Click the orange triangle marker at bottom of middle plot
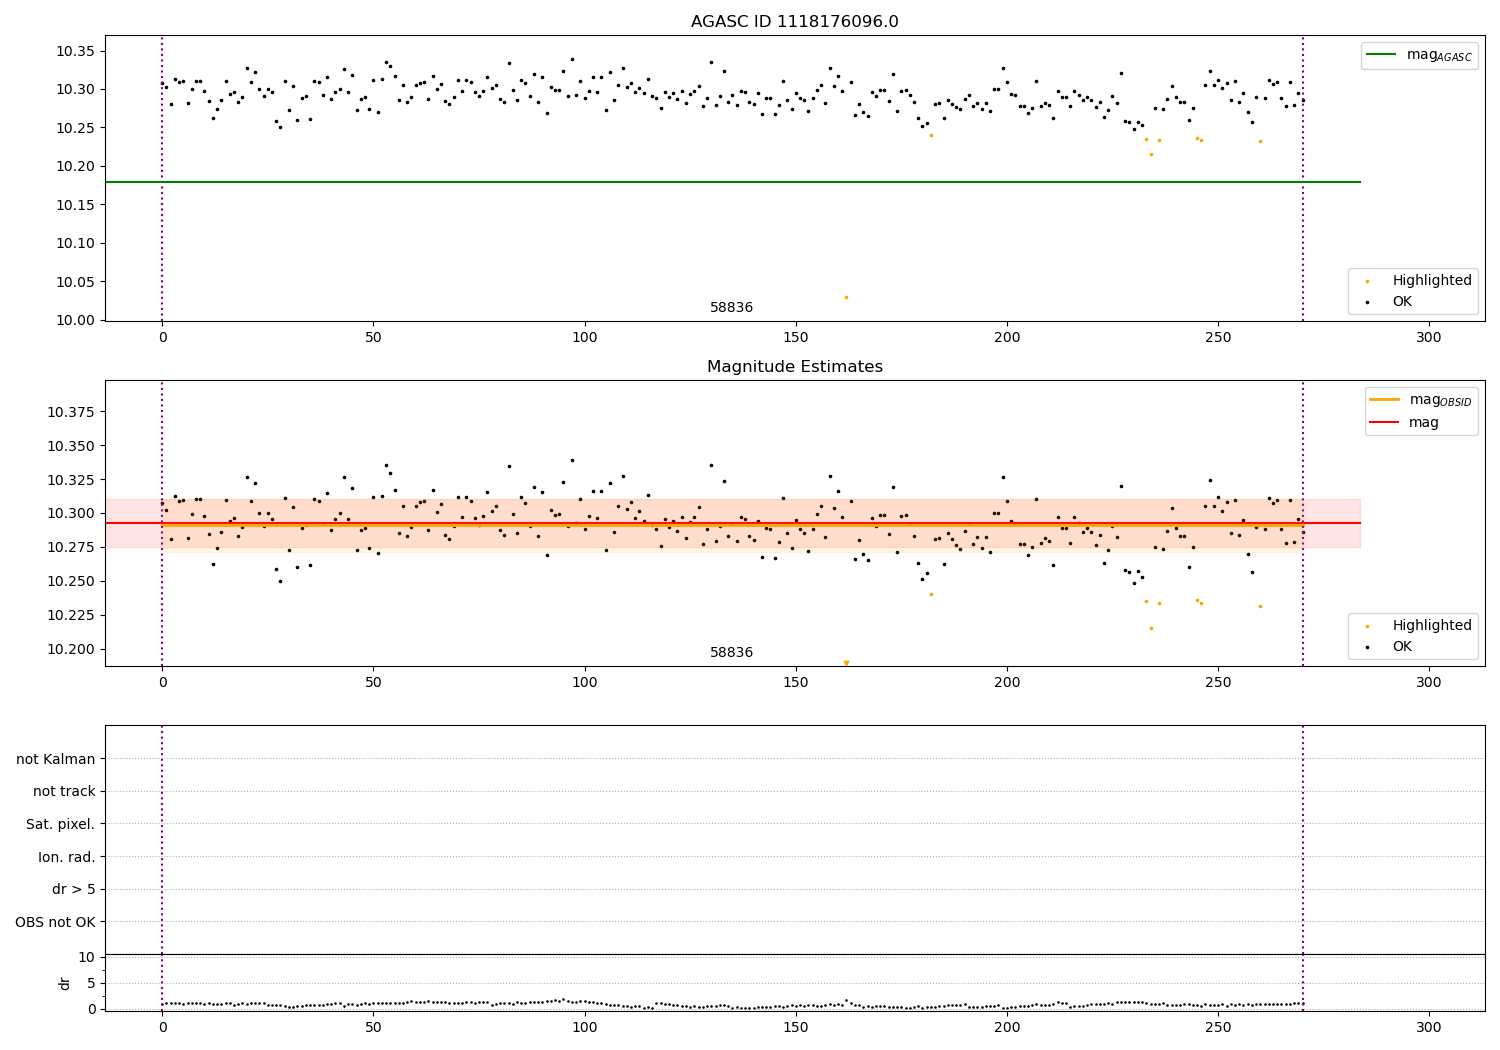The width and height of the screenshot is (1500, 1050). tap(846, 663)
